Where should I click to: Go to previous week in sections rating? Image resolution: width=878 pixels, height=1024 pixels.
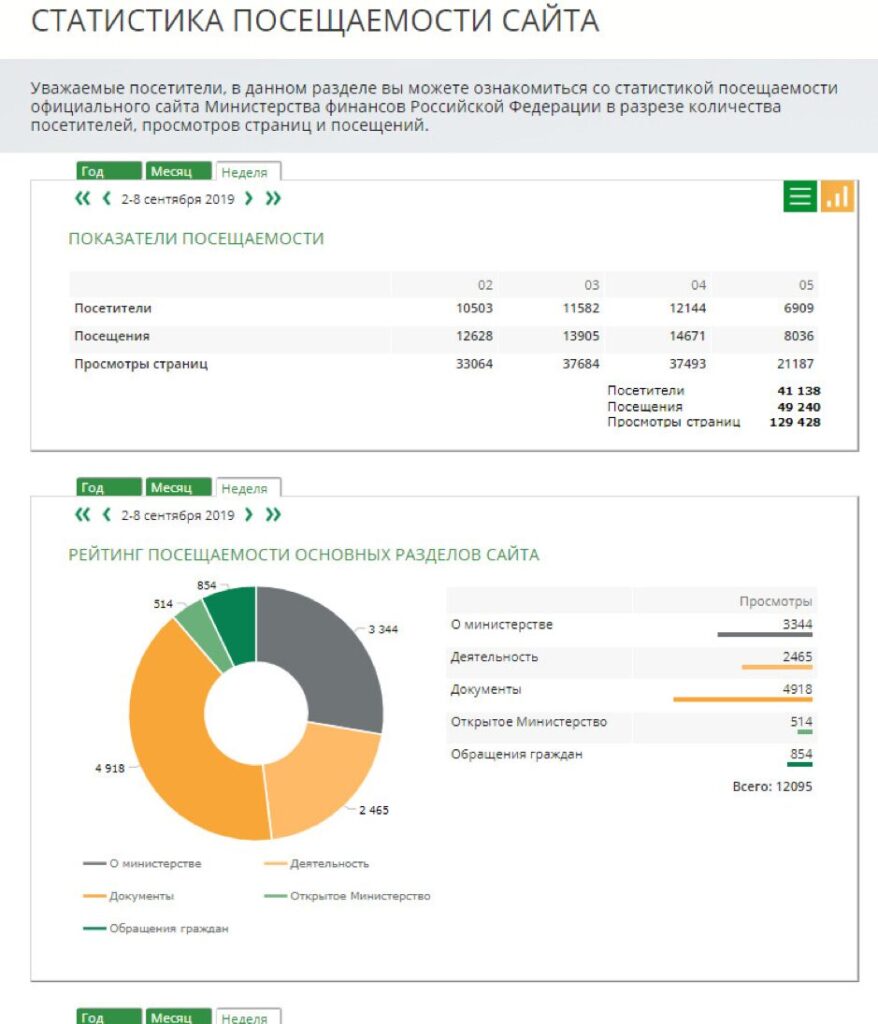click(106, 515)
